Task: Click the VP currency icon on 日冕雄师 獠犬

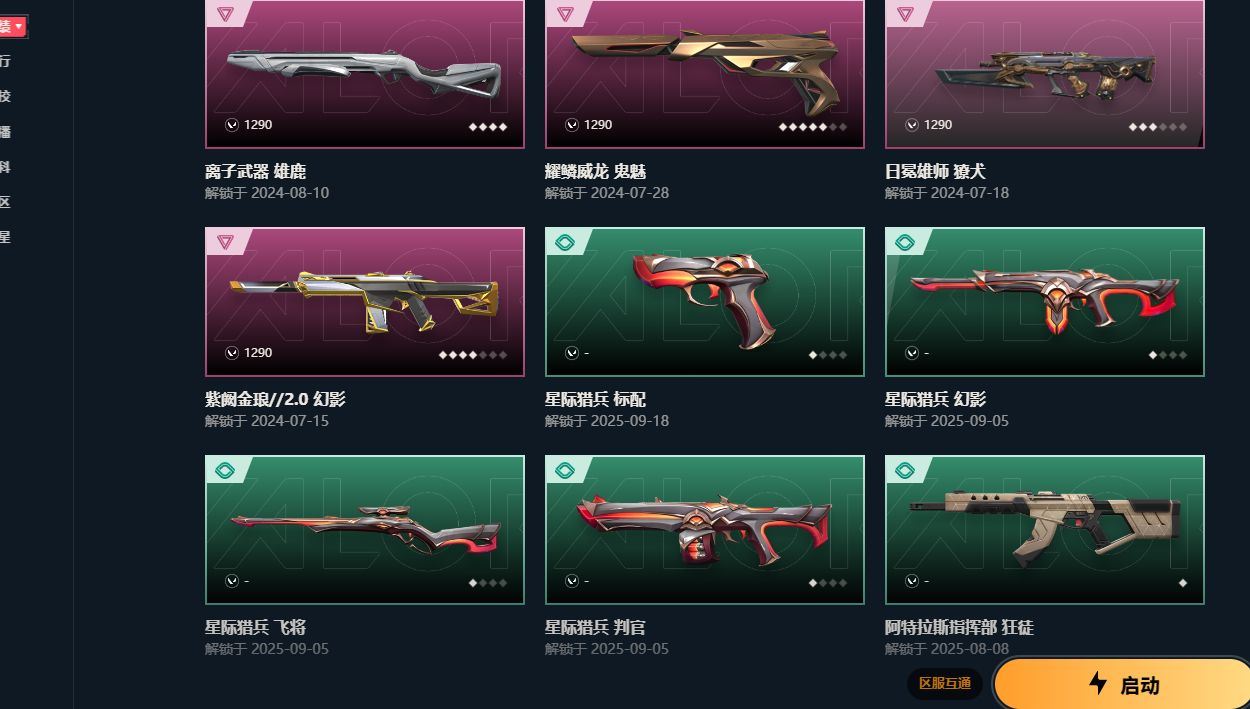Action: click(x=912, y=125)
